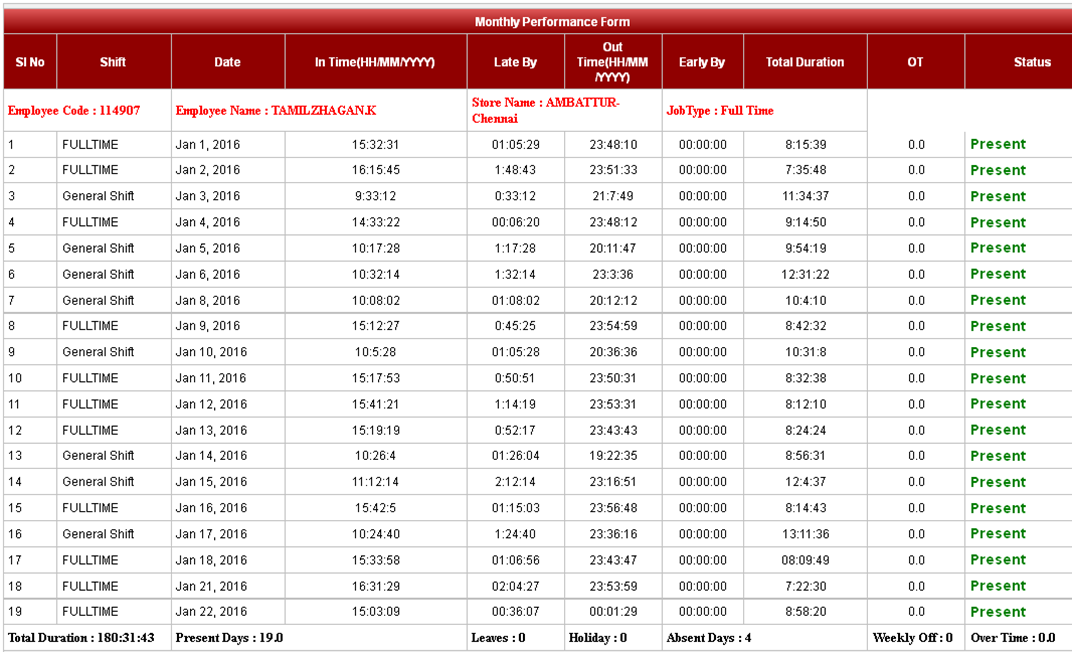1073x653 pixels.
Task: Click the Status column header
Action: (1032, 62)
